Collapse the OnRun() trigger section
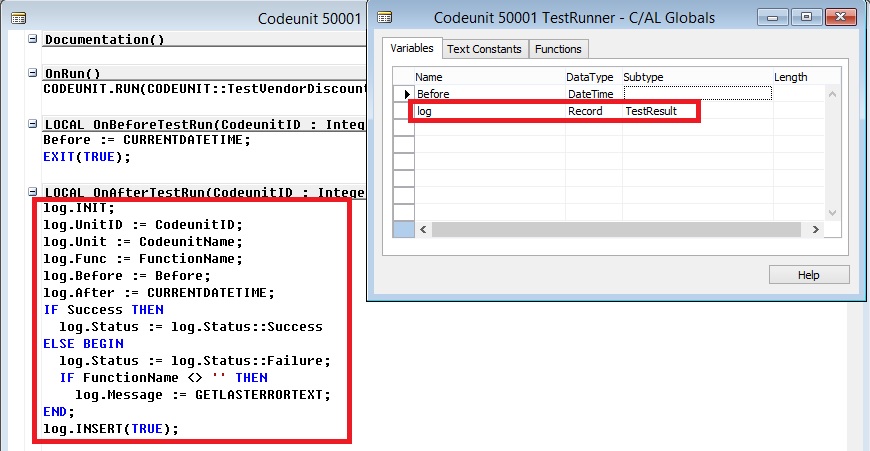 point(34,73)
